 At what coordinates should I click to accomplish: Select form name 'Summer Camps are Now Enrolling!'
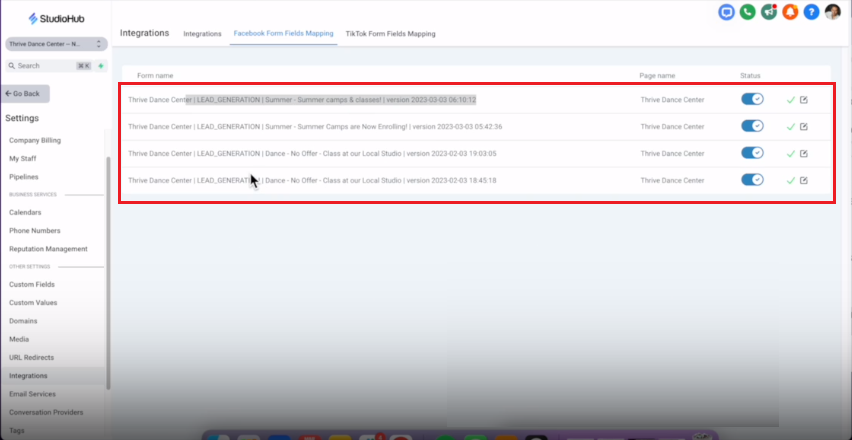coord(315,127)
